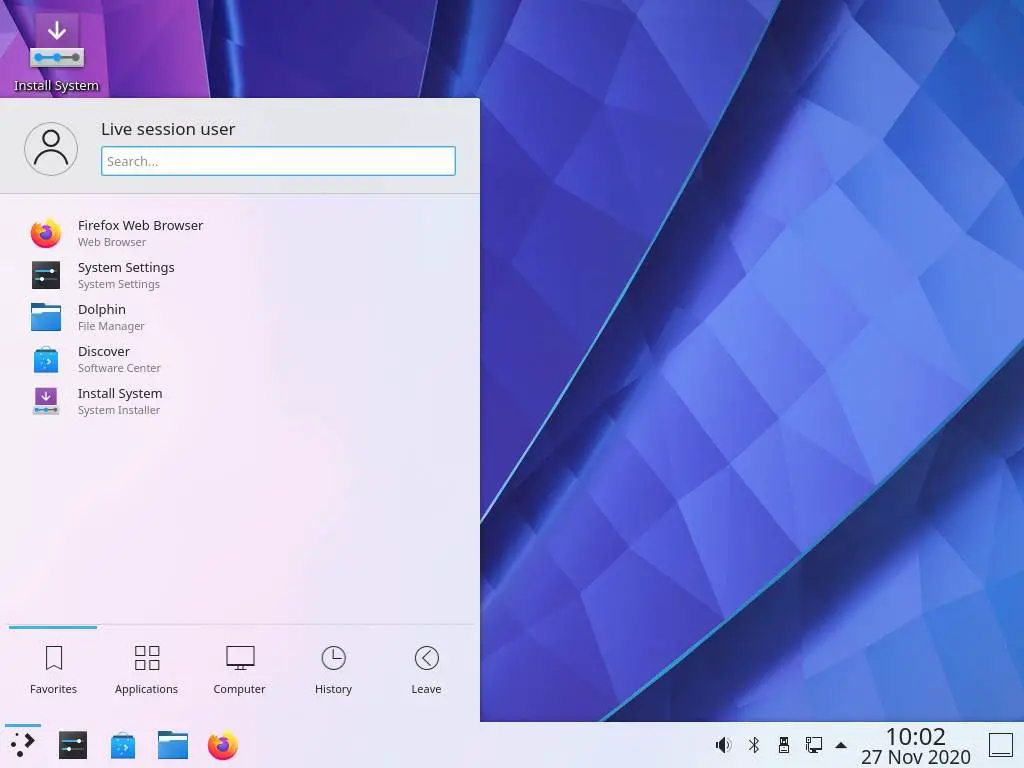Open the audio volume tray icon
The height and width of the screenshot is (768, 1024).
pos(723,745)
